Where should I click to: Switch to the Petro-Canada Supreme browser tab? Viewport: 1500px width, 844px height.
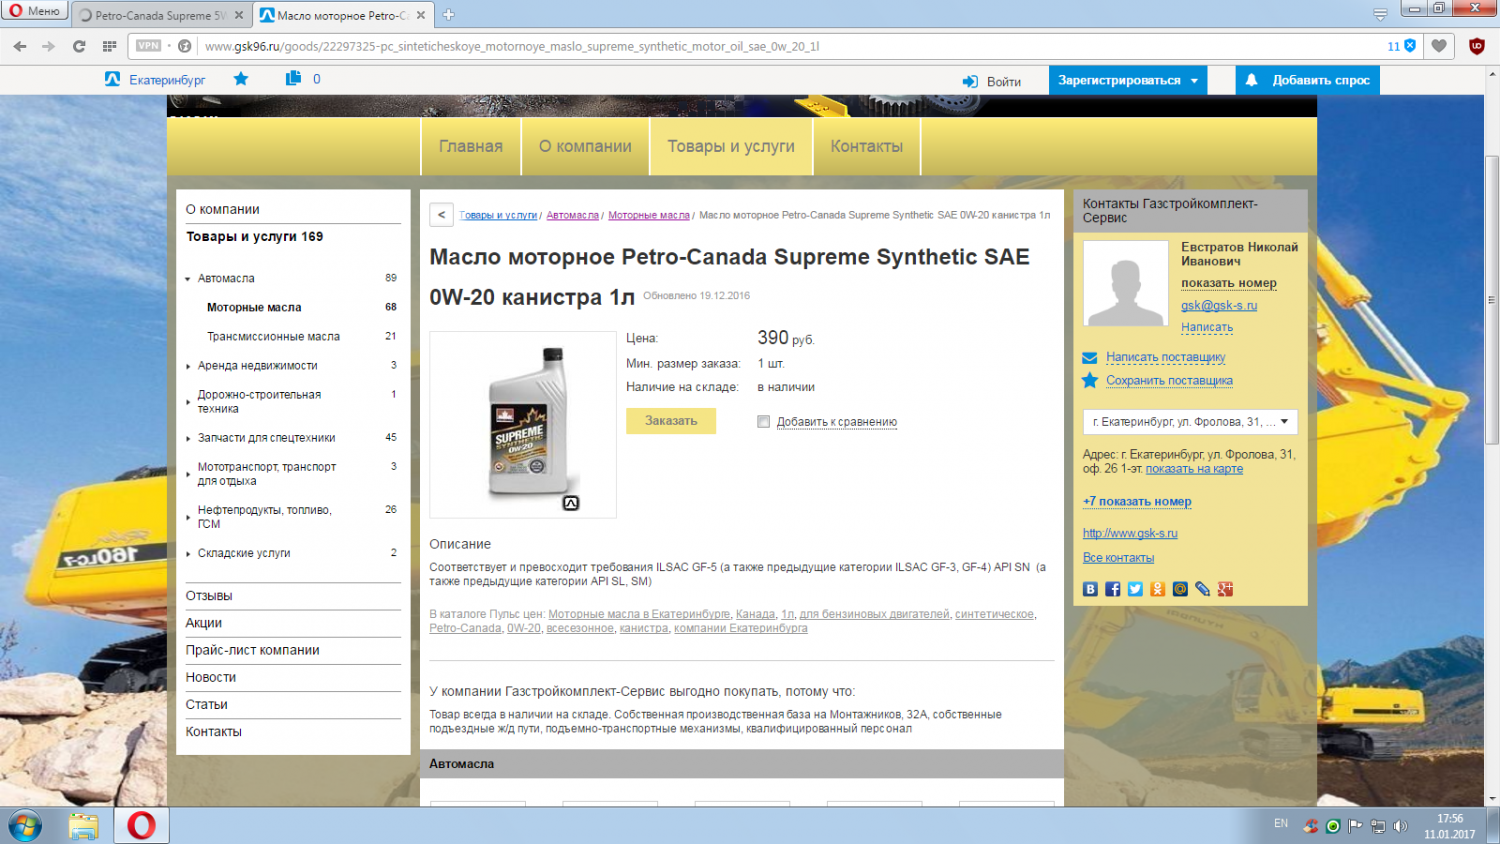(x=160, y=15)
